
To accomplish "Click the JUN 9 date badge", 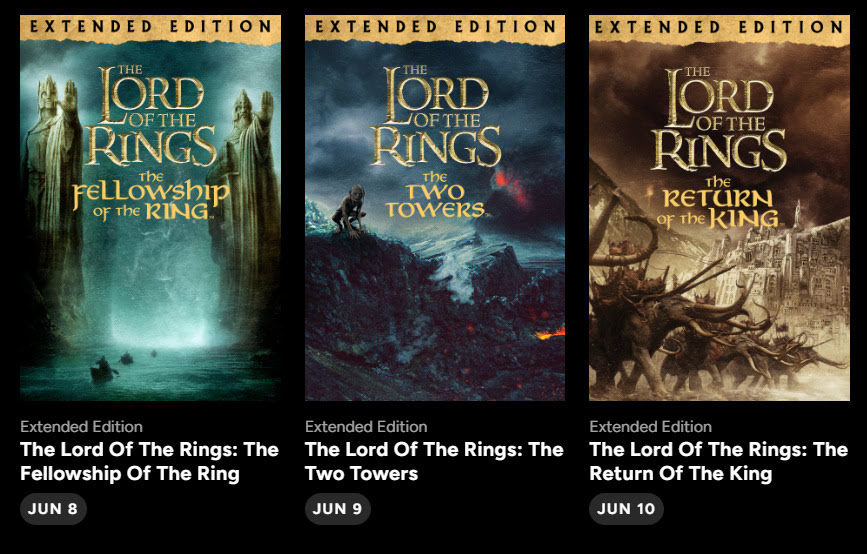I will (x=337, y=509).
